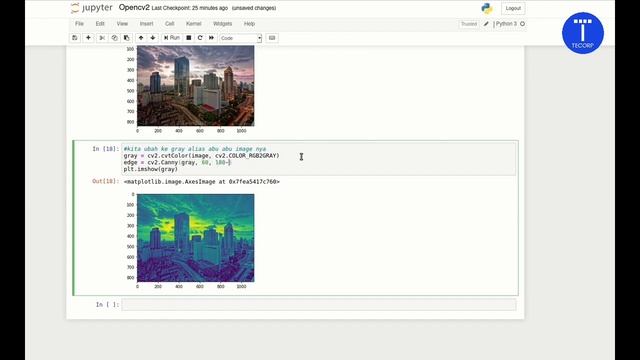
Task: Run the selected cell
Action: pos(172,38)
